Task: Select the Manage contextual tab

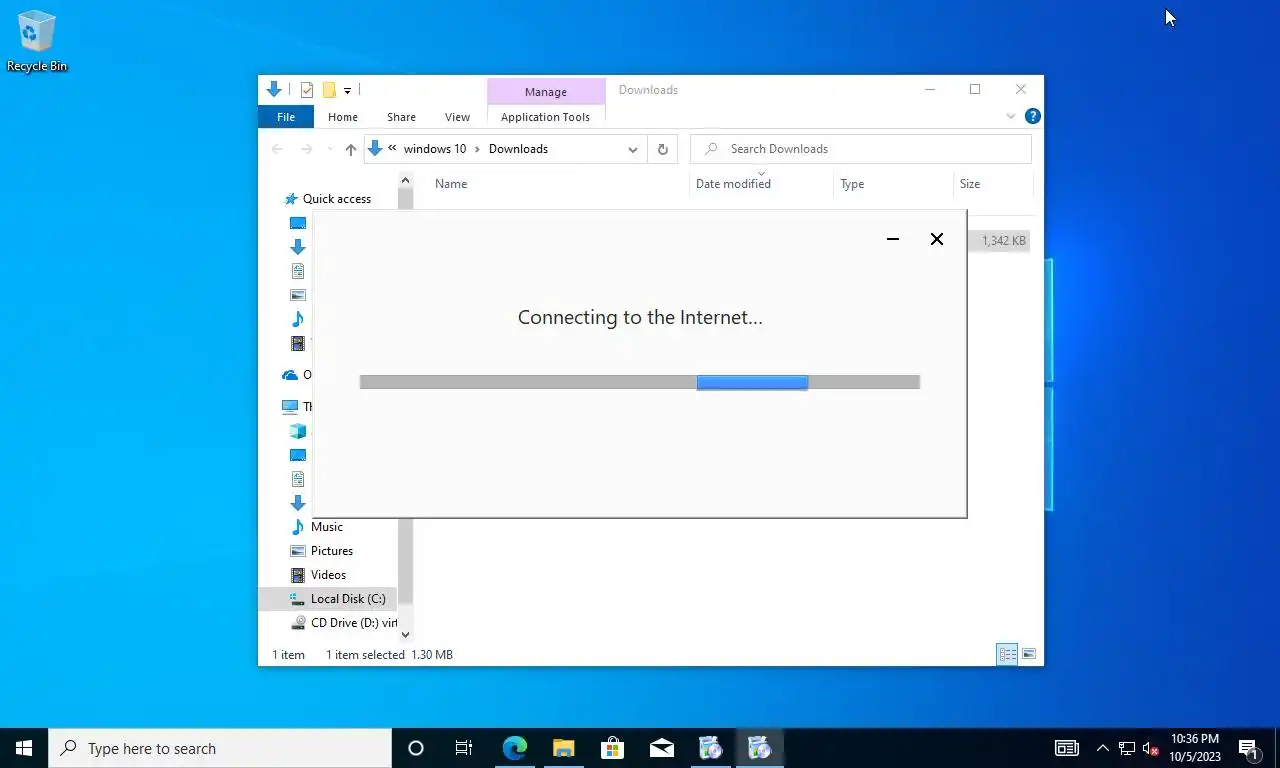Action: [546, 91]
